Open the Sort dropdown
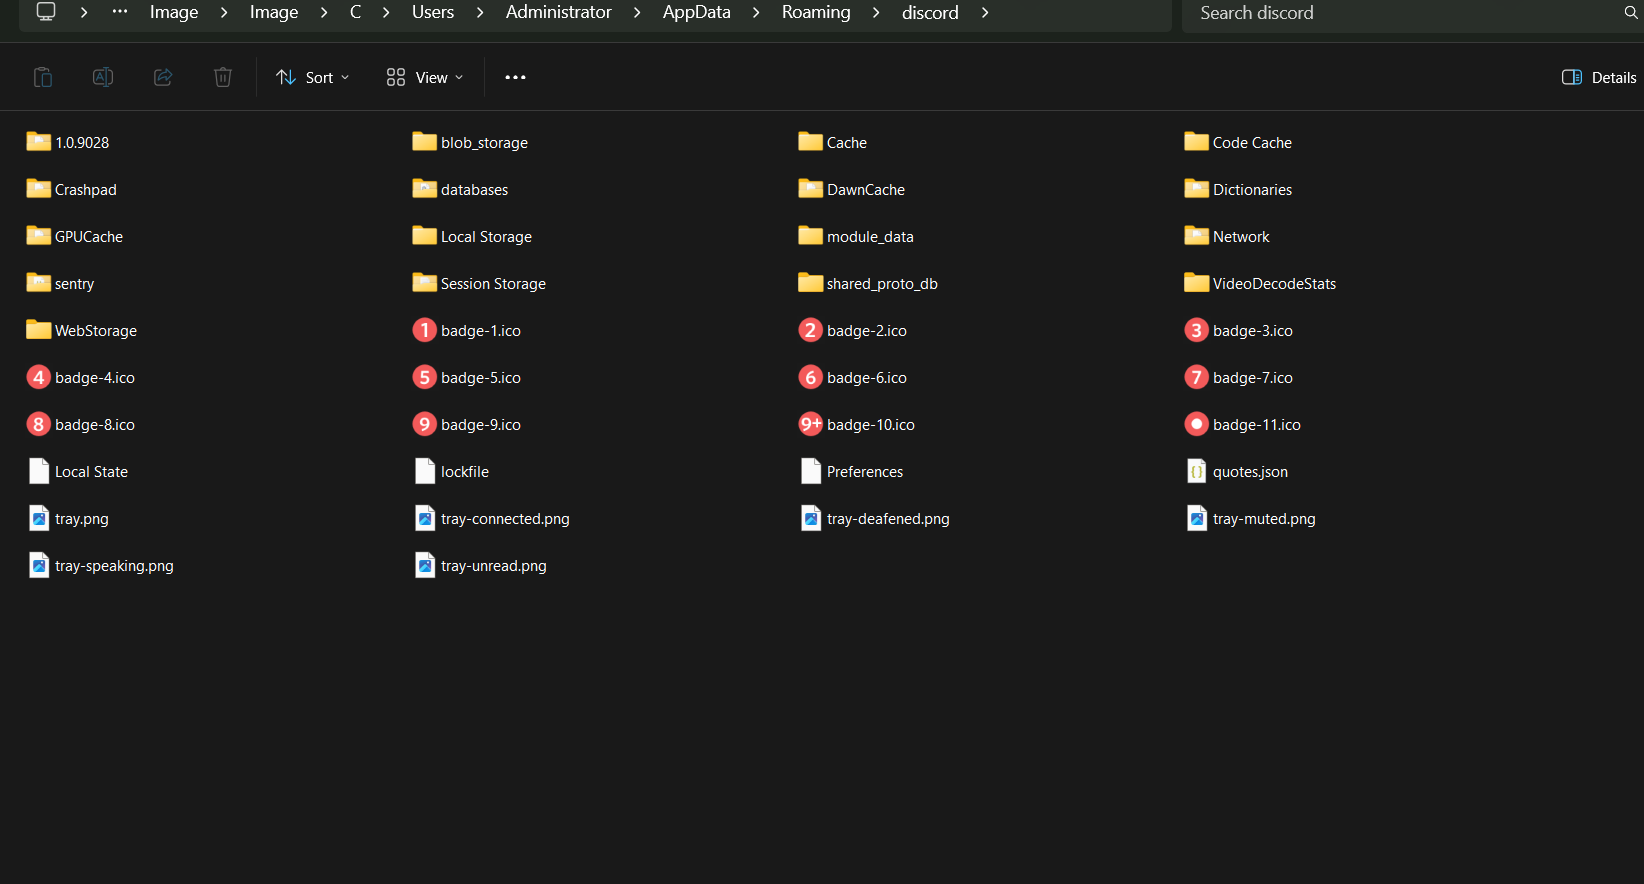1644x884 pixels. [x=313, y=77]
